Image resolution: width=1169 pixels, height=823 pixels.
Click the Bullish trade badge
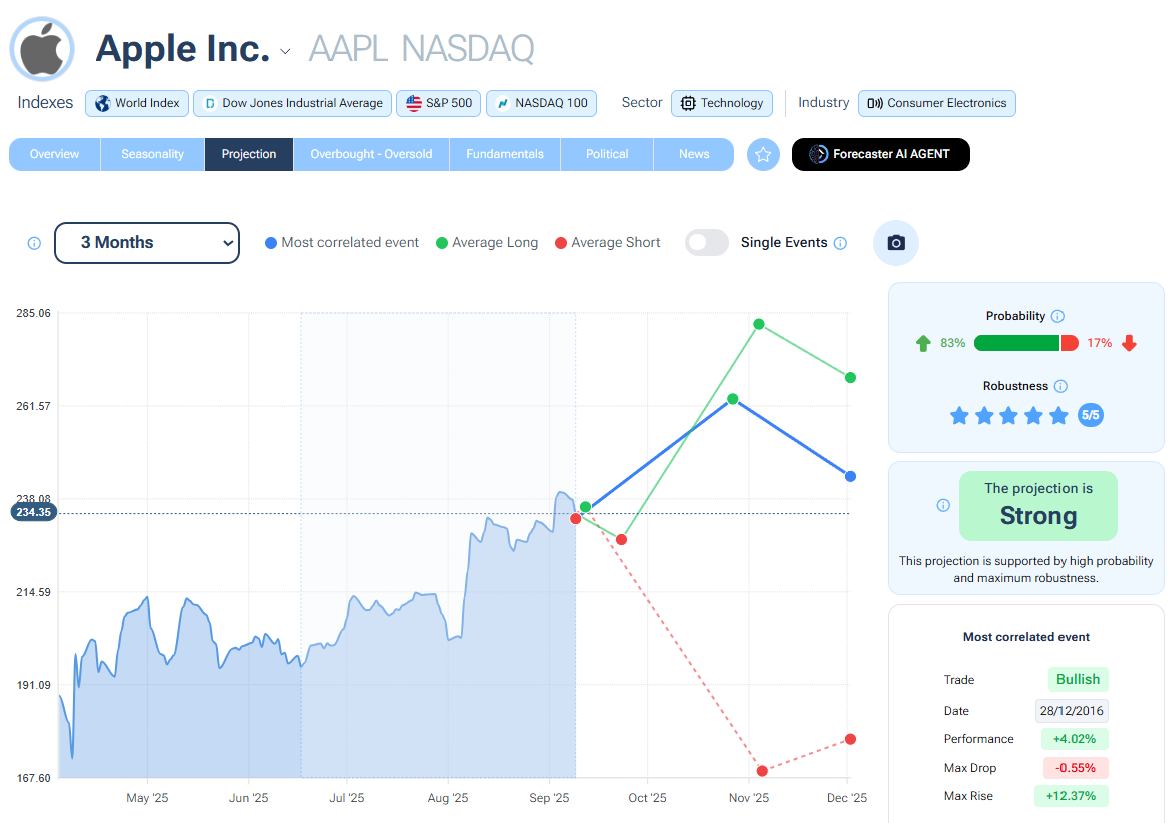pos(1078,680)
